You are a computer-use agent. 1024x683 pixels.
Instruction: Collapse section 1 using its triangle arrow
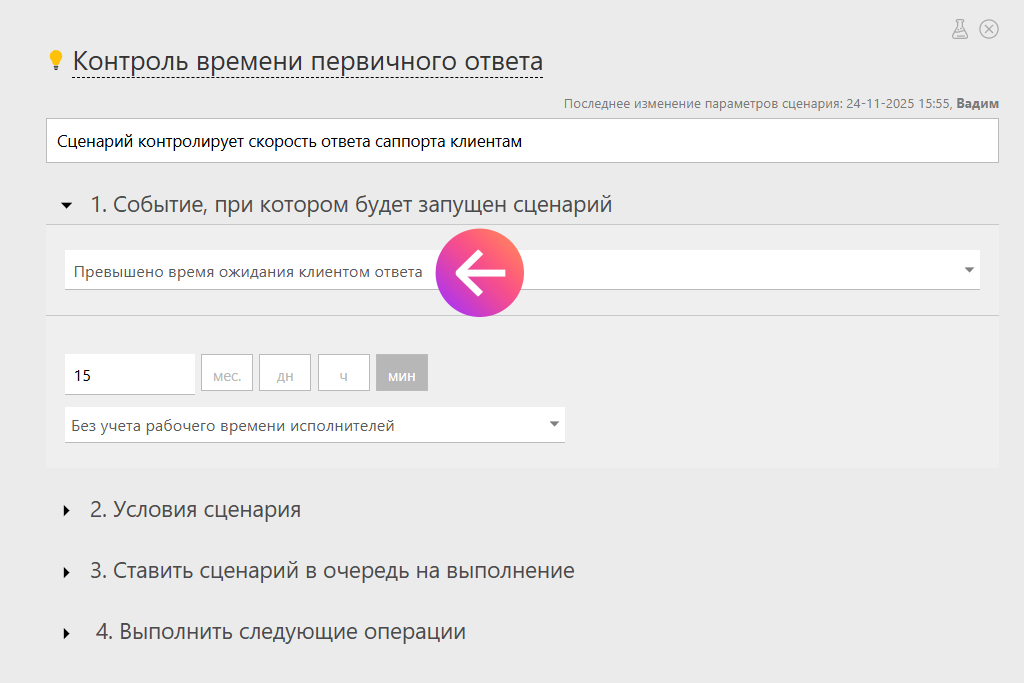point(67,206)
